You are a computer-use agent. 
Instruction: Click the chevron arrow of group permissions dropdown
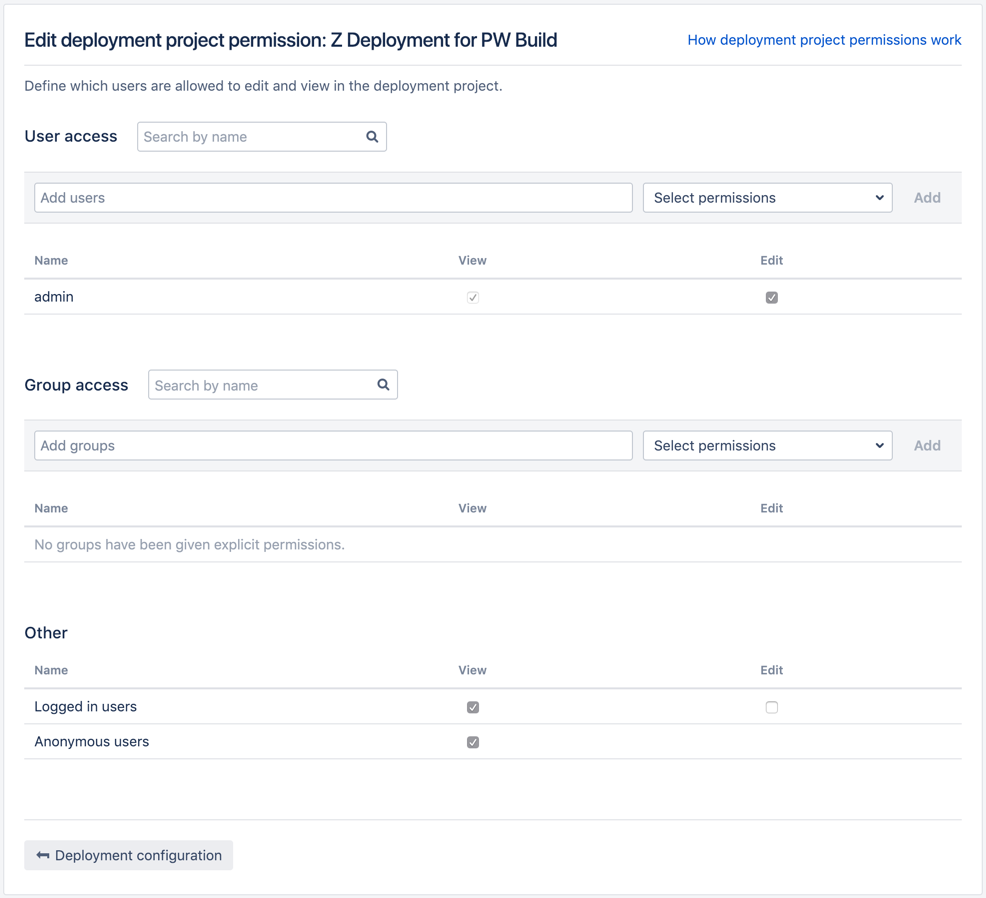point(879,445)
